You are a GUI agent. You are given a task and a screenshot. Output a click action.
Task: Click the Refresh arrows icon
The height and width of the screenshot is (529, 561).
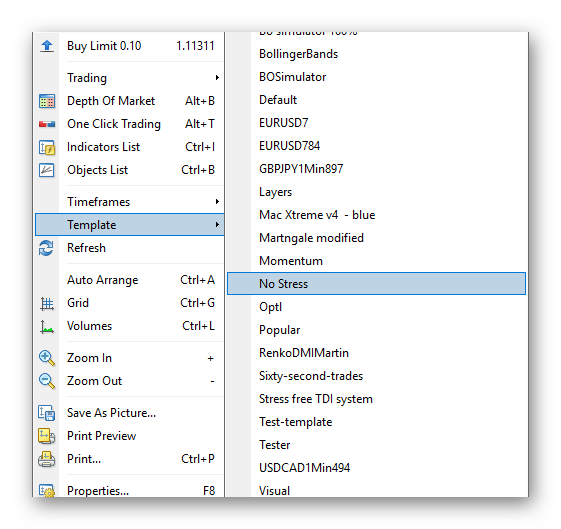(46, 248)
